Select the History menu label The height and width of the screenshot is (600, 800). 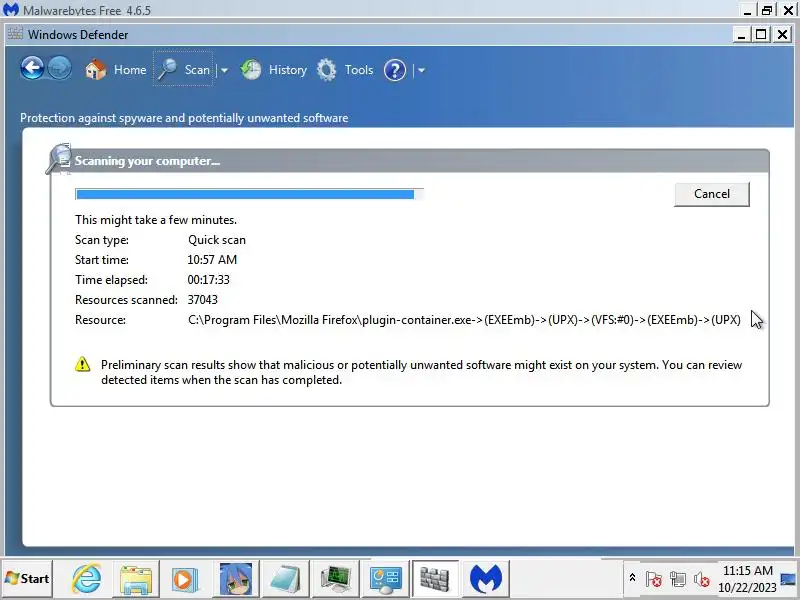pyautogui.click(x=288, y=70)
